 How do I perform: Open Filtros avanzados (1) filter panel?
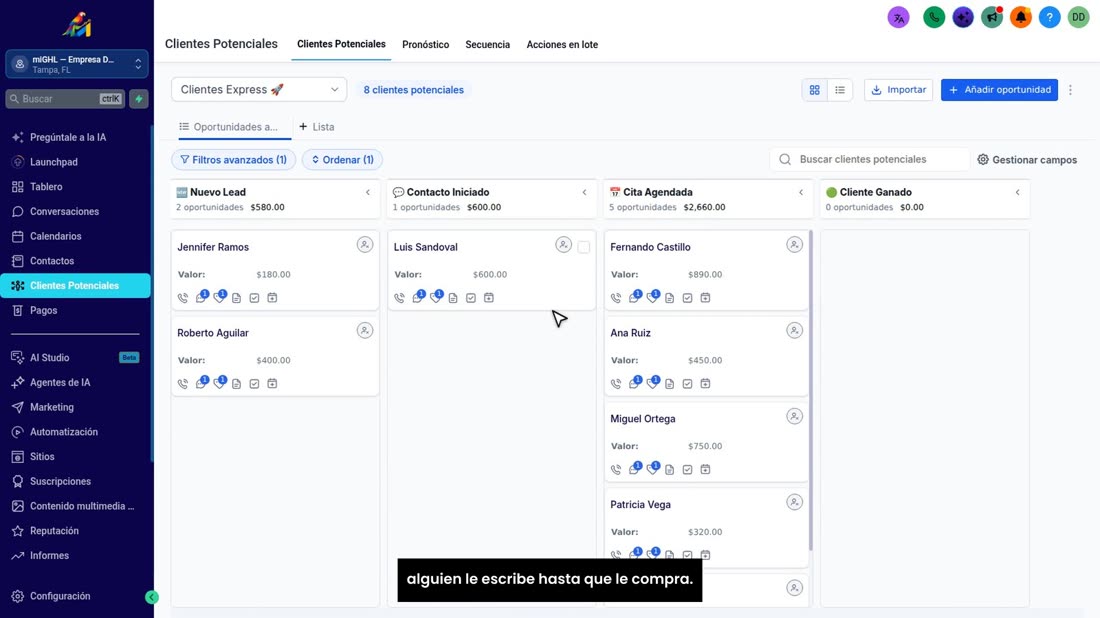(234, 160)
